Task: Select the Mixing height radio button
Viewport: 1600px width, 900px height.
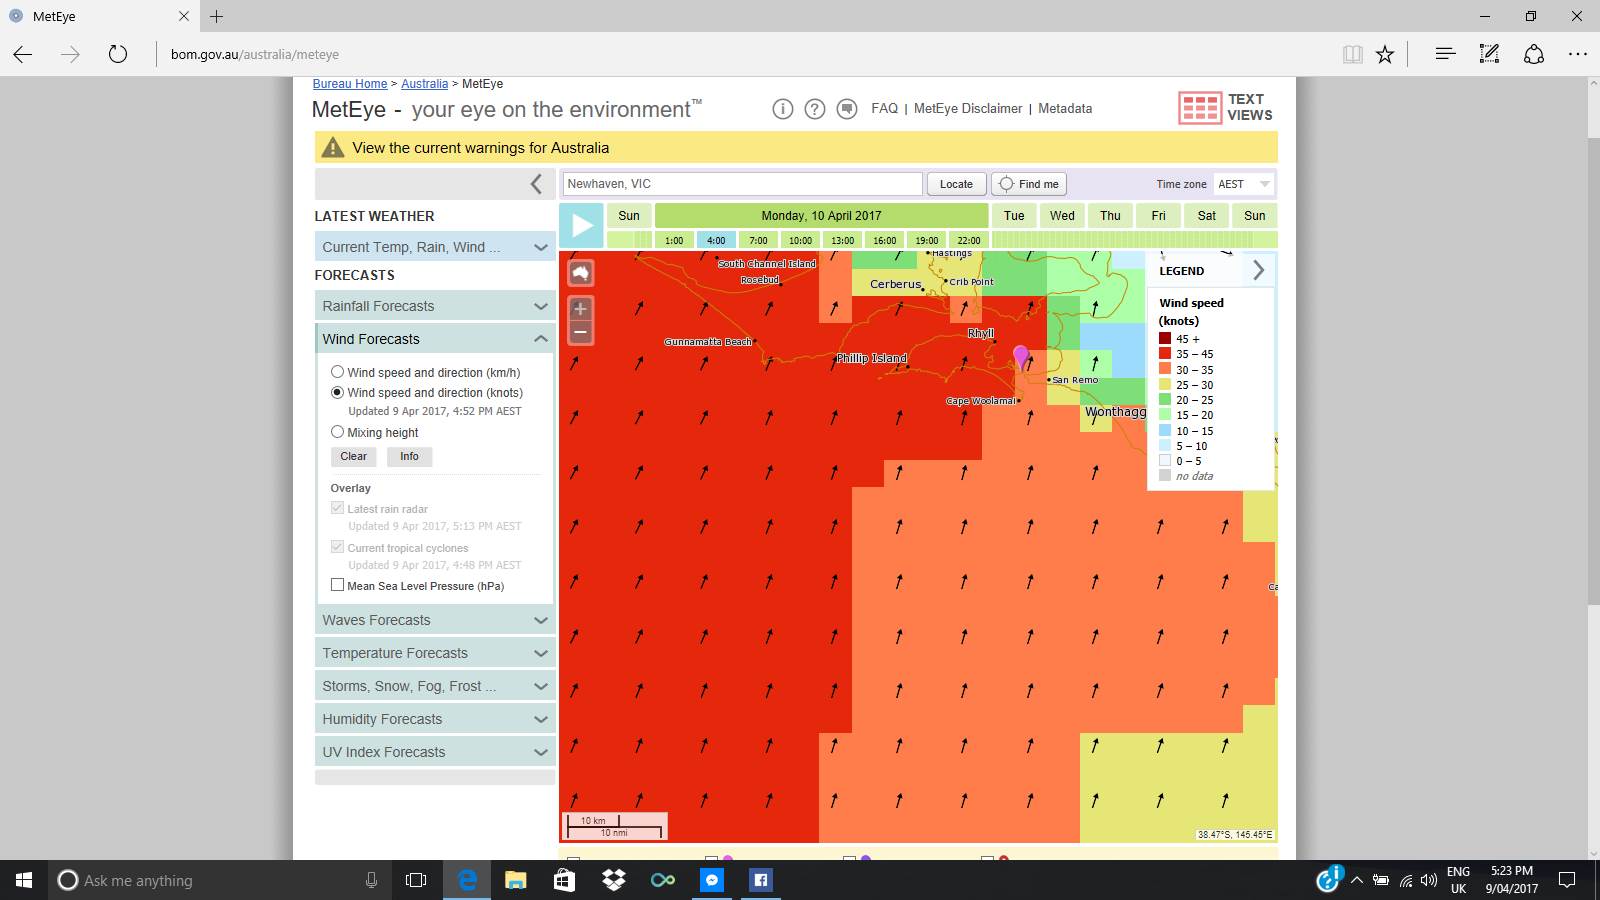Action: click(x=337, y=432)
